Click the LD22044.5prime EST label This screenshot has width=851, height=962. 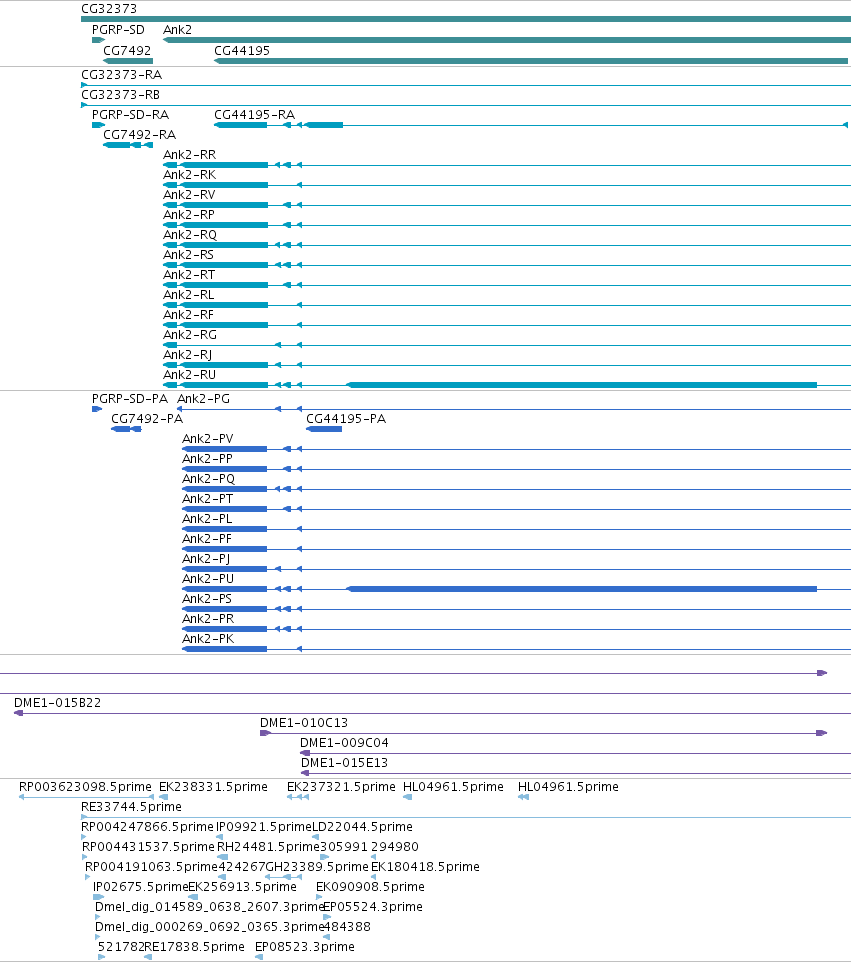(363, 827)
